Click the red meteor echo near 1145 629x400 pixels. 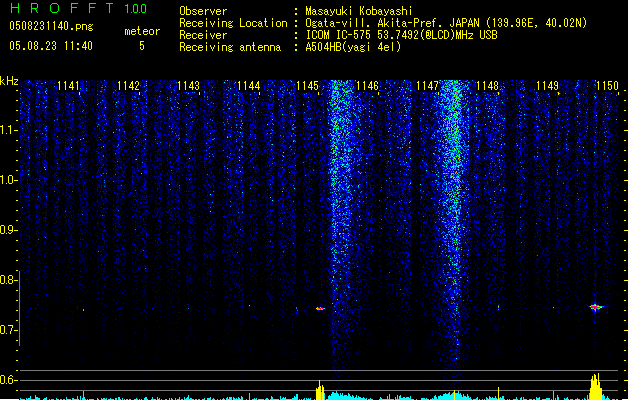[x=320, y=309]
